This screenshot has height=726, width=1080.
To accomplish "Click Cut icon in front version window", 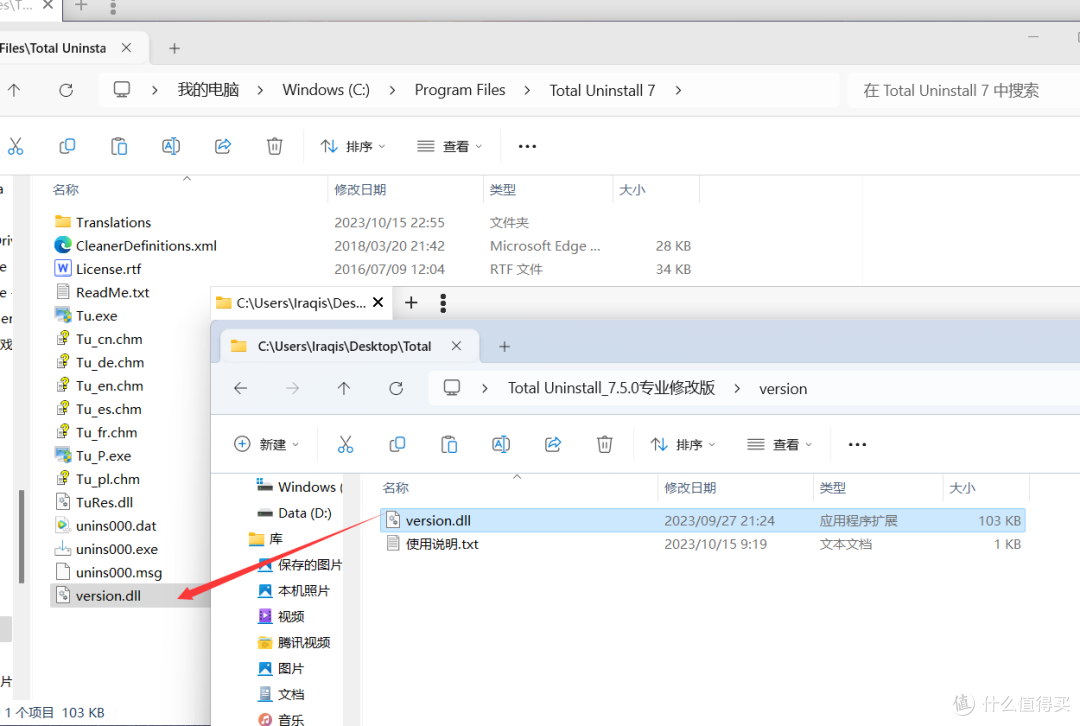I will pyautogui.click(x=345, y=444).
